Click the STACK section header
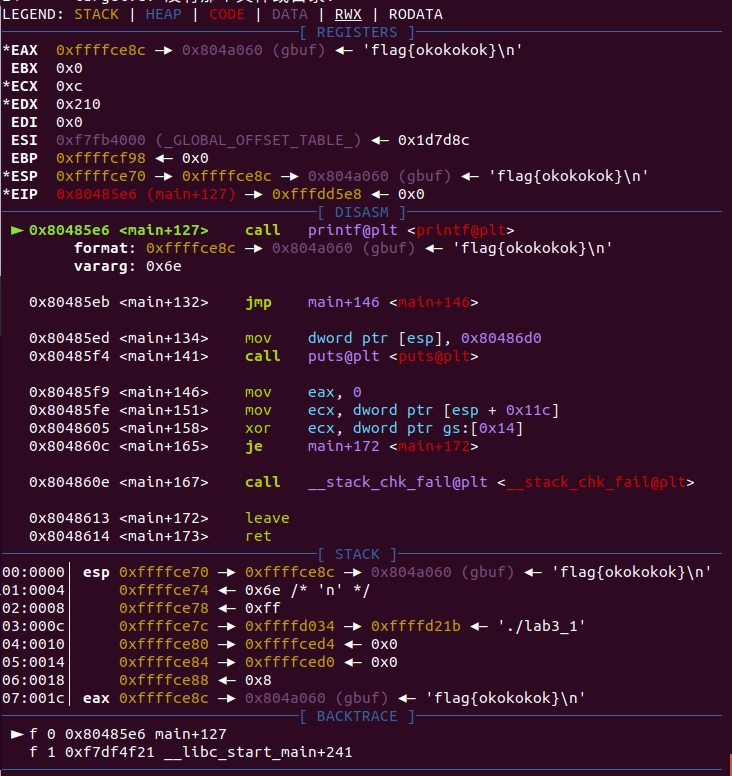Image resolution: width=732 pixels, height=776 pixels. coord(357,554)
